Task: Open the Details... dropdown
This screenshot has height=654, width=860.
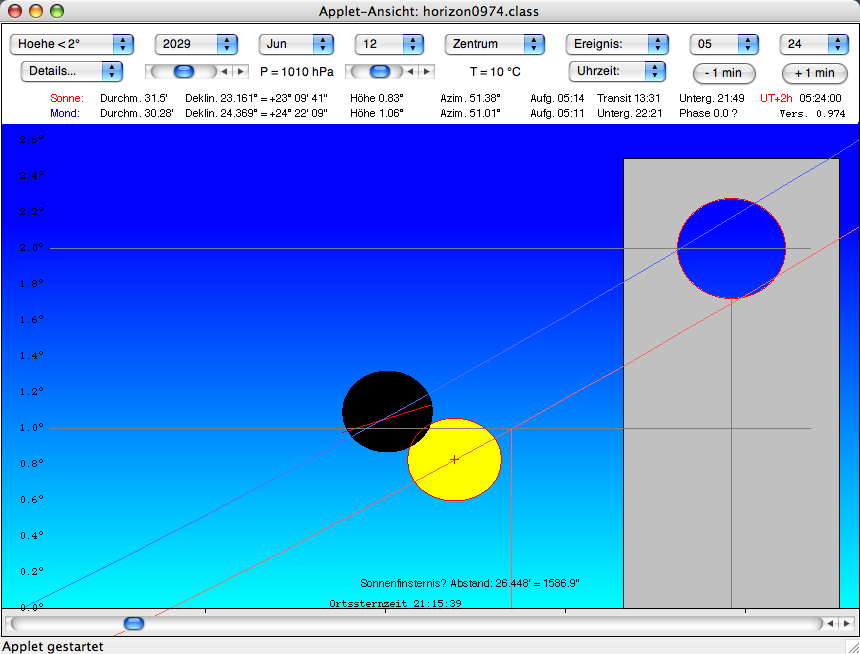Action: (x=71, y=71)
